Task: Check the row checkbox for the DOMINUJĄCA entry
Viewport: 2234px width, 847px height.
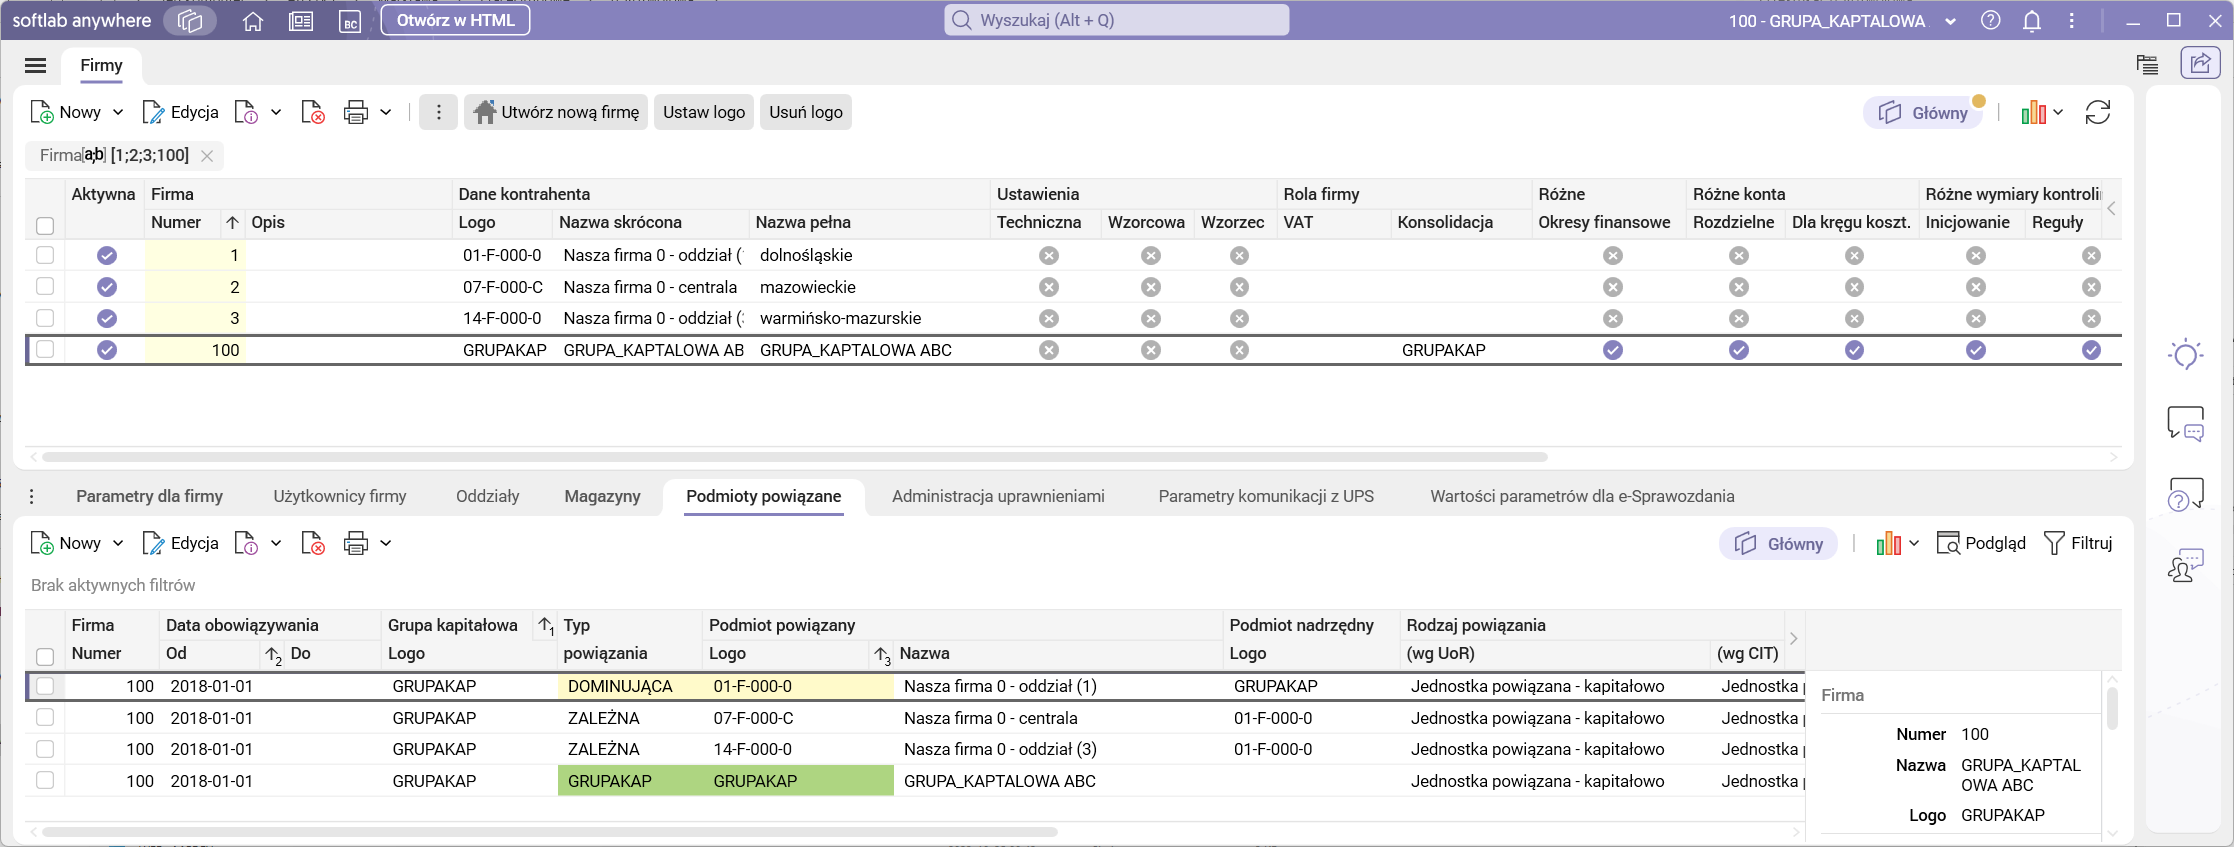Action: click(45, 687)
